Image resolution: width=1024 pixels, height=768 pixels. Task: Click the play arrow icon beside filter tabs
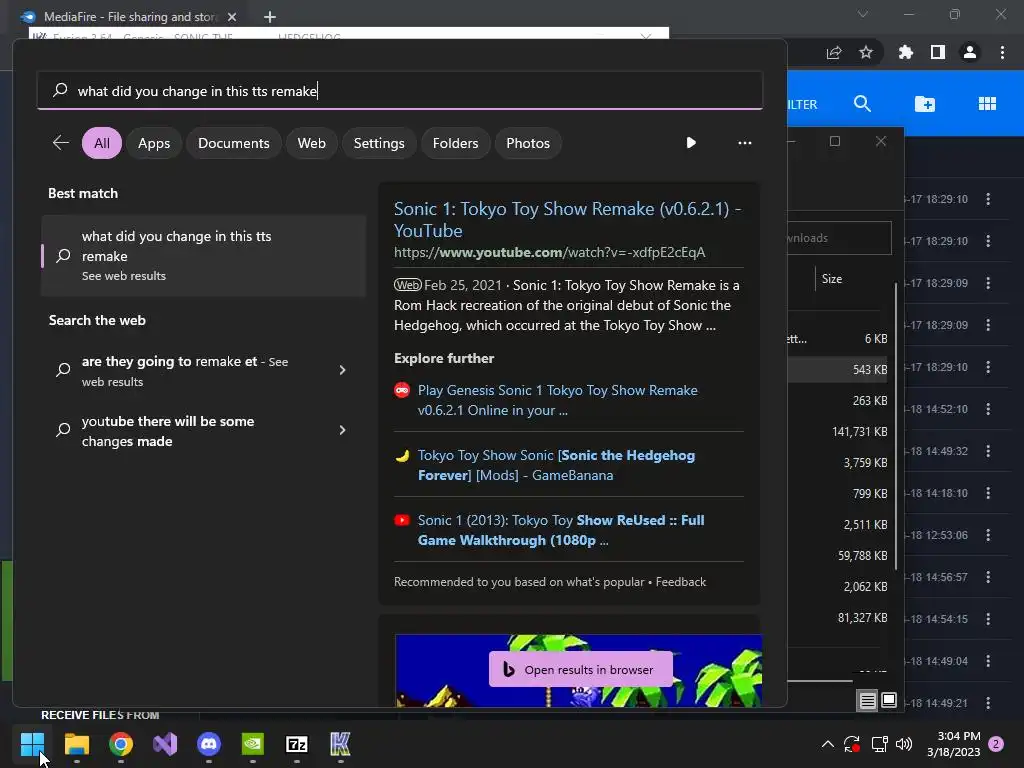click(x=691, y=143)
